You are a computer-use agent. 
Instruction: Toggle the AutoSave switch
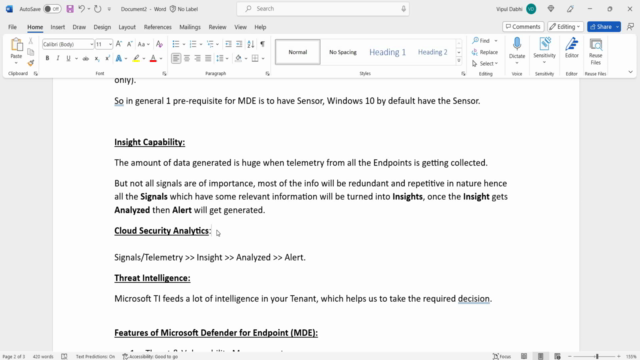pyautogui.click(x=52, y=9)
